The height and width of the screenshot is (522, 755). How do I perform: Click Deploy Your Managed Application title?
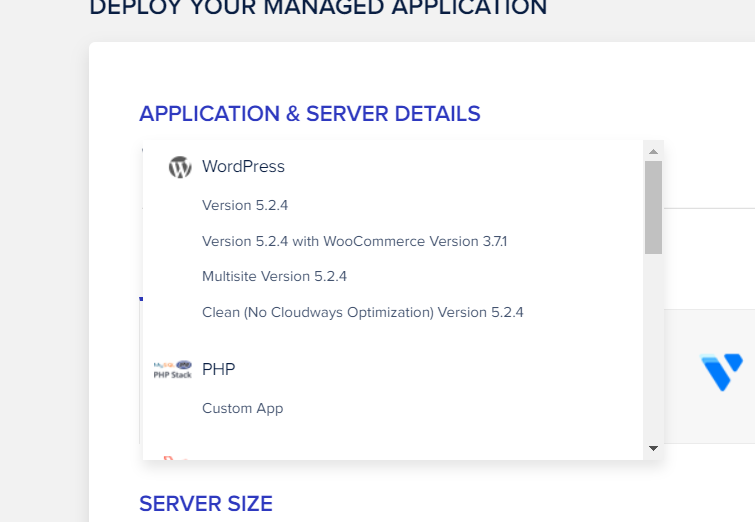pyautogui.click(x=318, y=8)
